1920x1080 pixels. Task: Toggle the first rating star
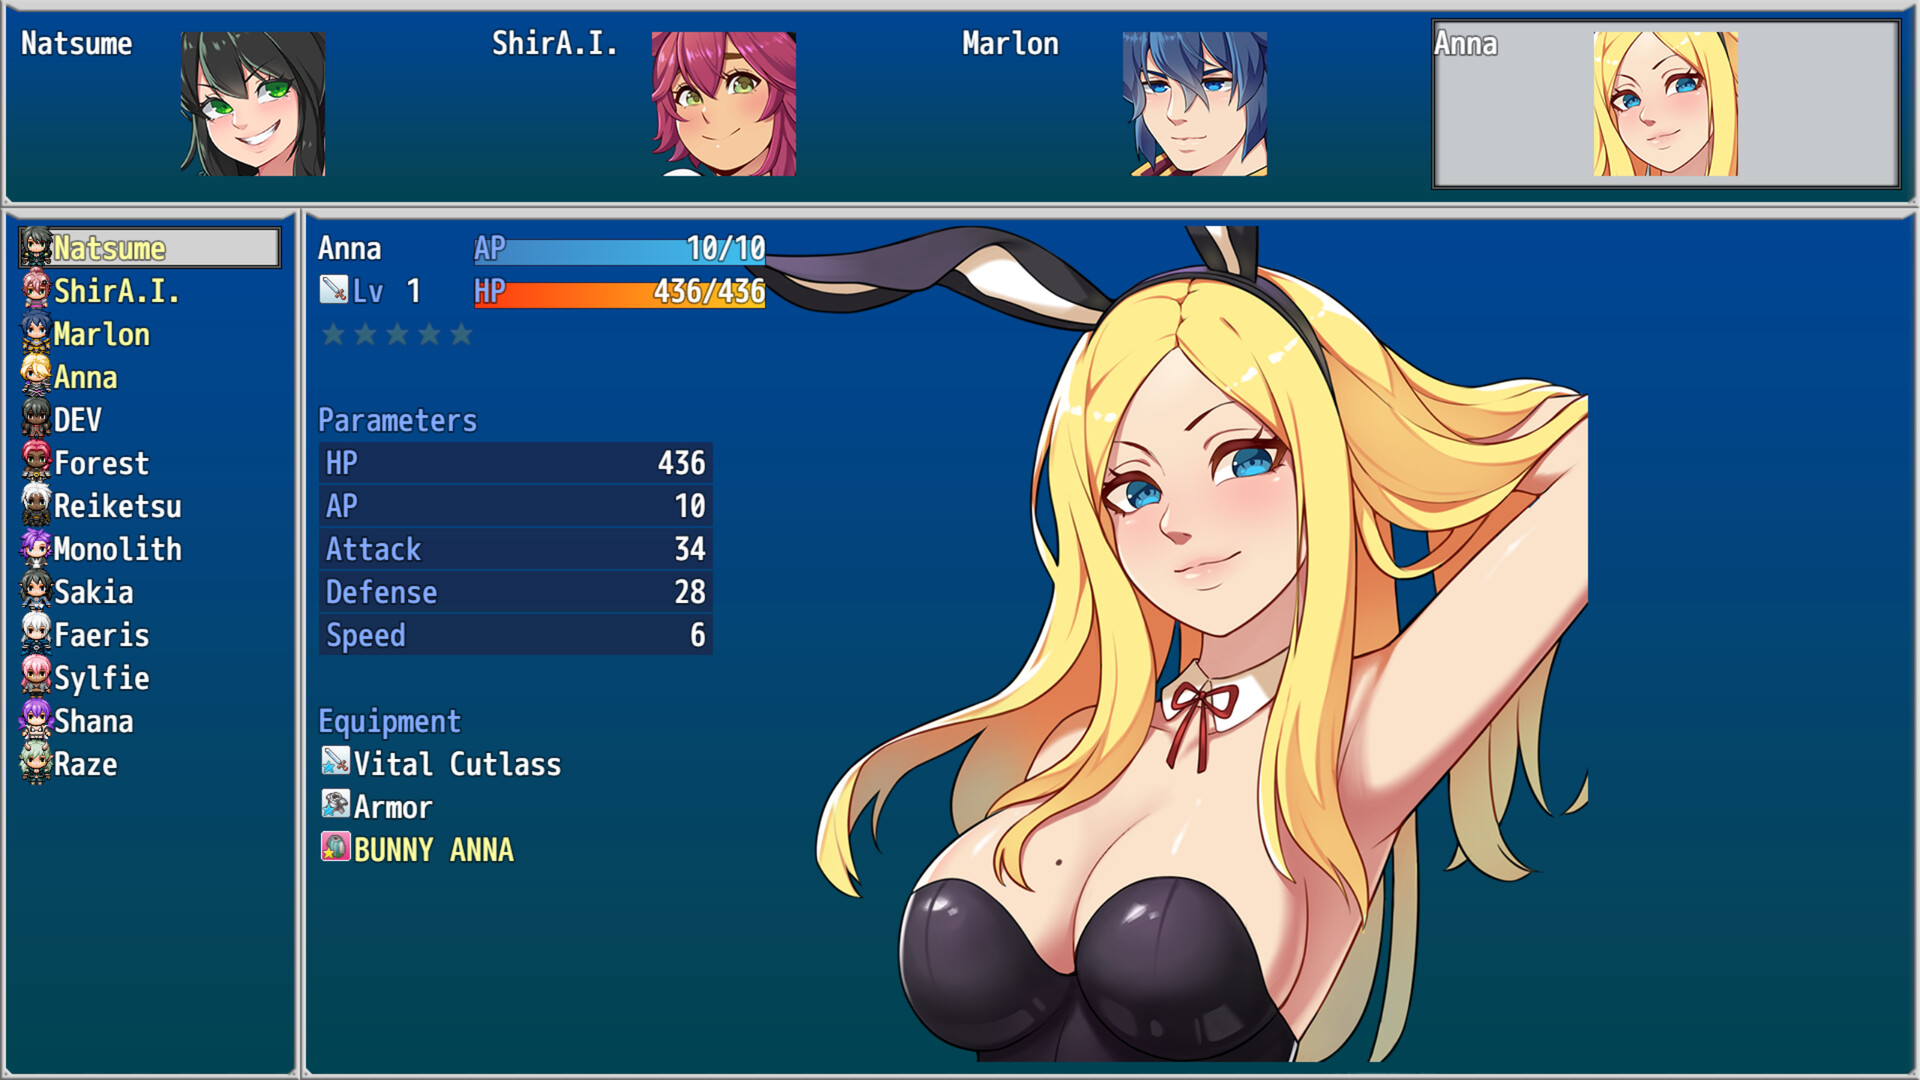(x=331, y=334)
